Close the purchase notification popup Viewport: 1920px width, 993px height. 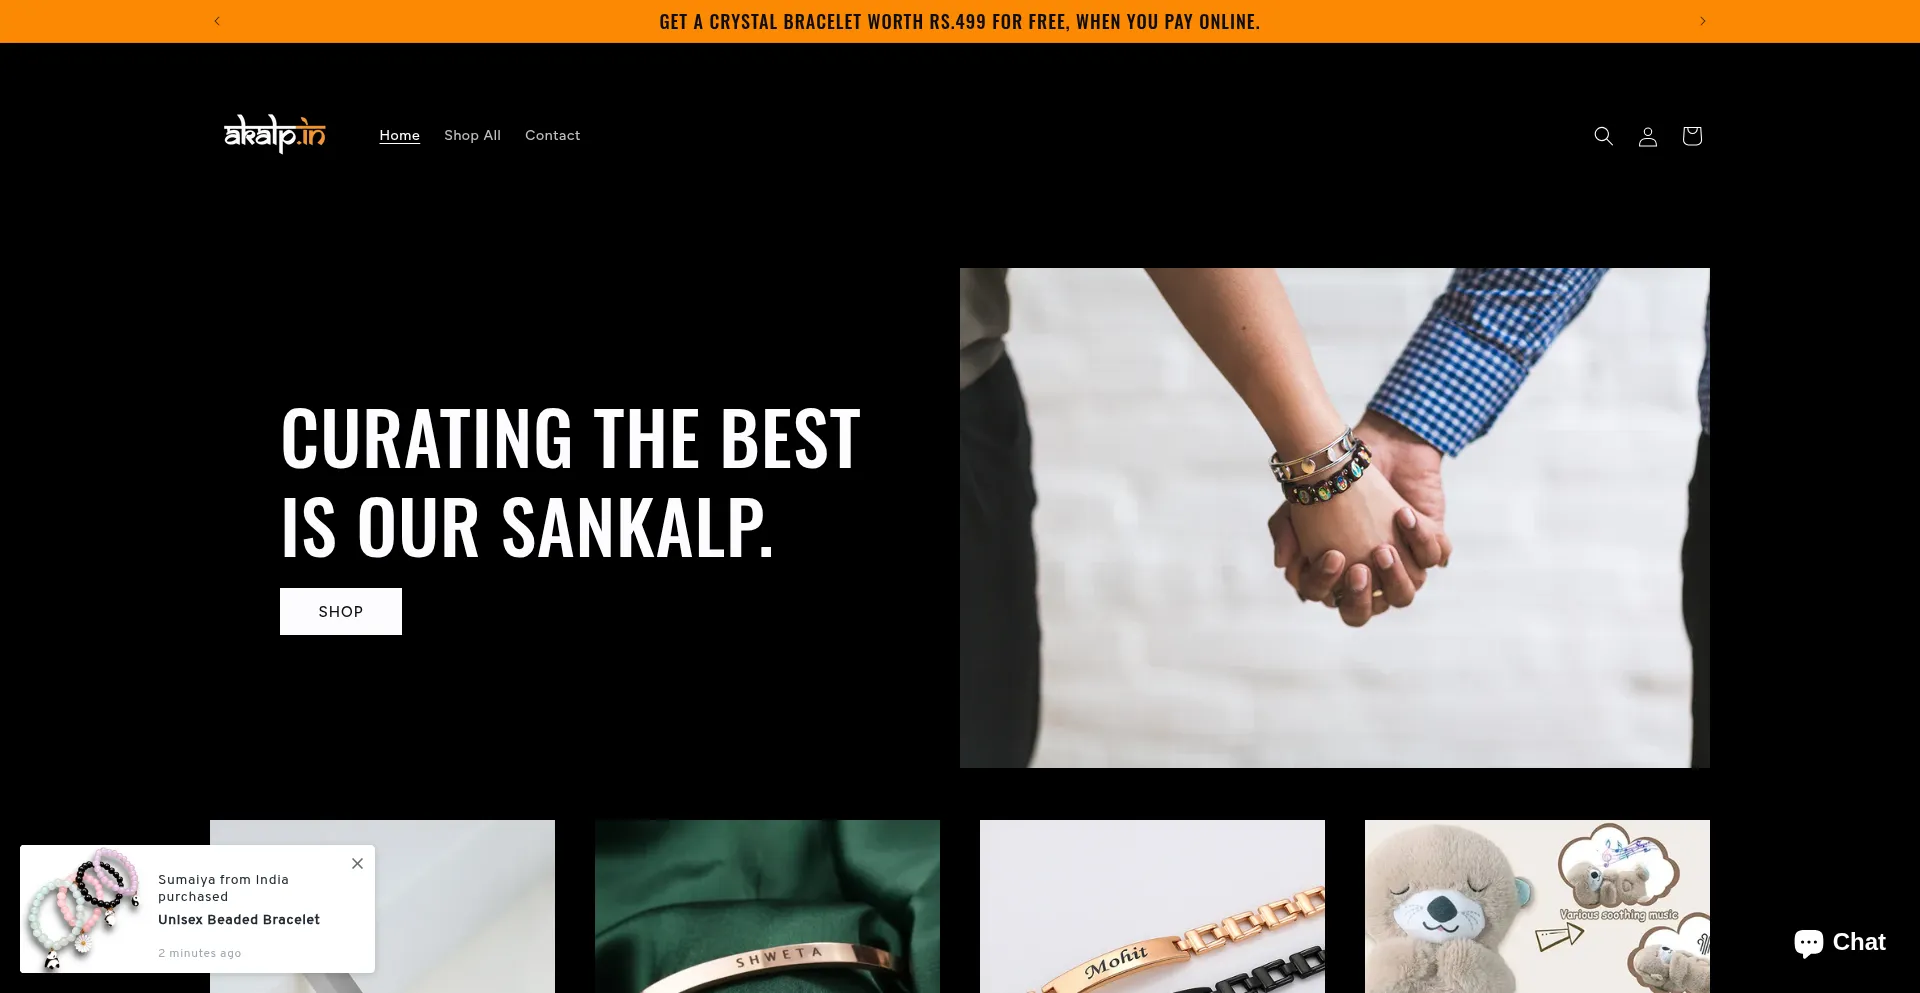click(357, 863)
